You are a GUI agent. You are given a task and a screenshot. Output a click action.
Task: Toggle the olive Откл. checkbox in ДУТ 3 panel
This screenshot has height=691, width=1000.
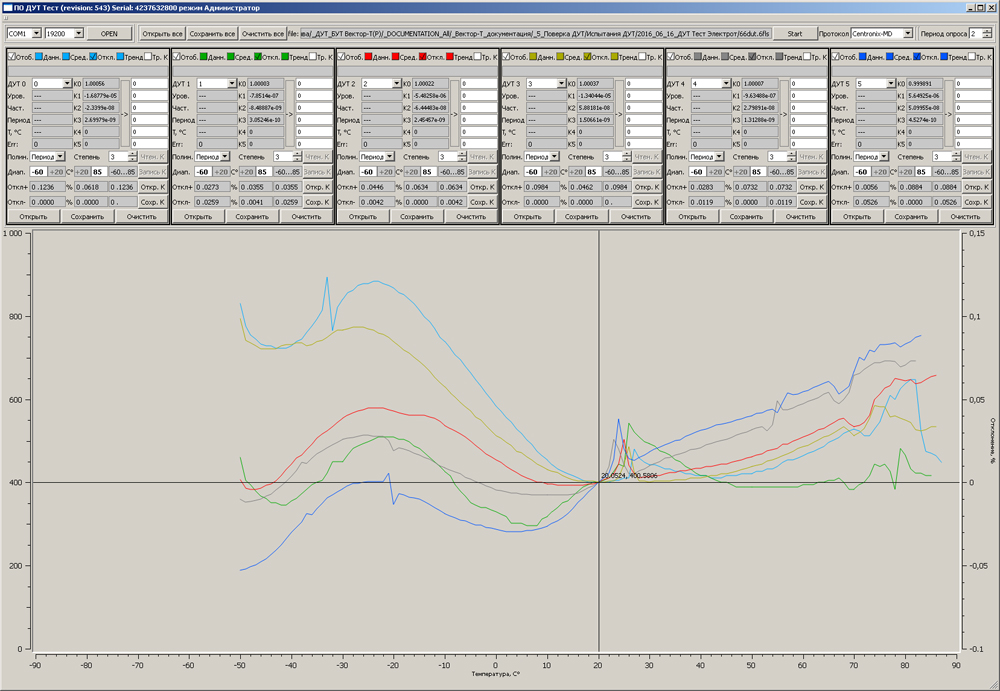(587, 57)
